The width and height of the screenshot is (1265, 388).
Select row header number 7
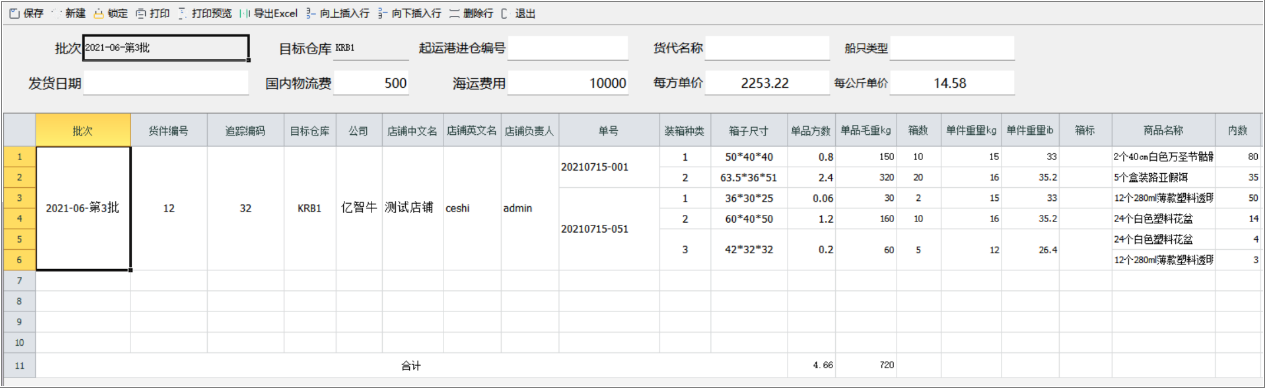click(x=19, y=281)
